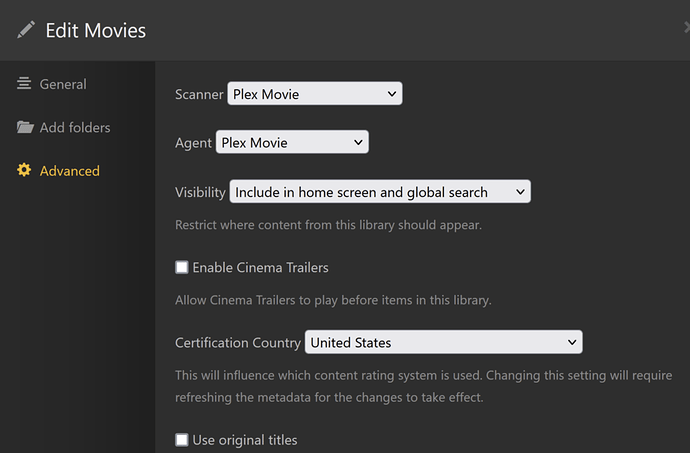Expand the Agent Plex Movie dropdown

pos(292,143)
